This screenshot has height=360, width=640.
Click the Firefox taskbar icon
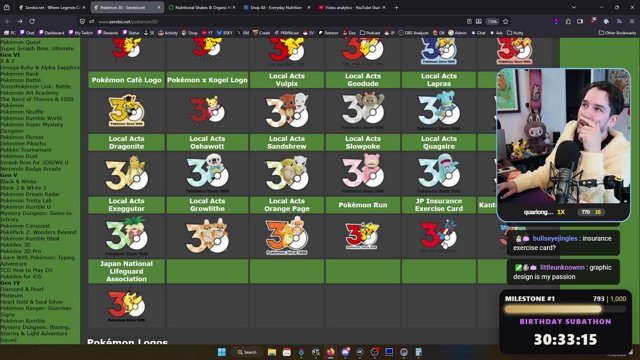click(330, 352)
